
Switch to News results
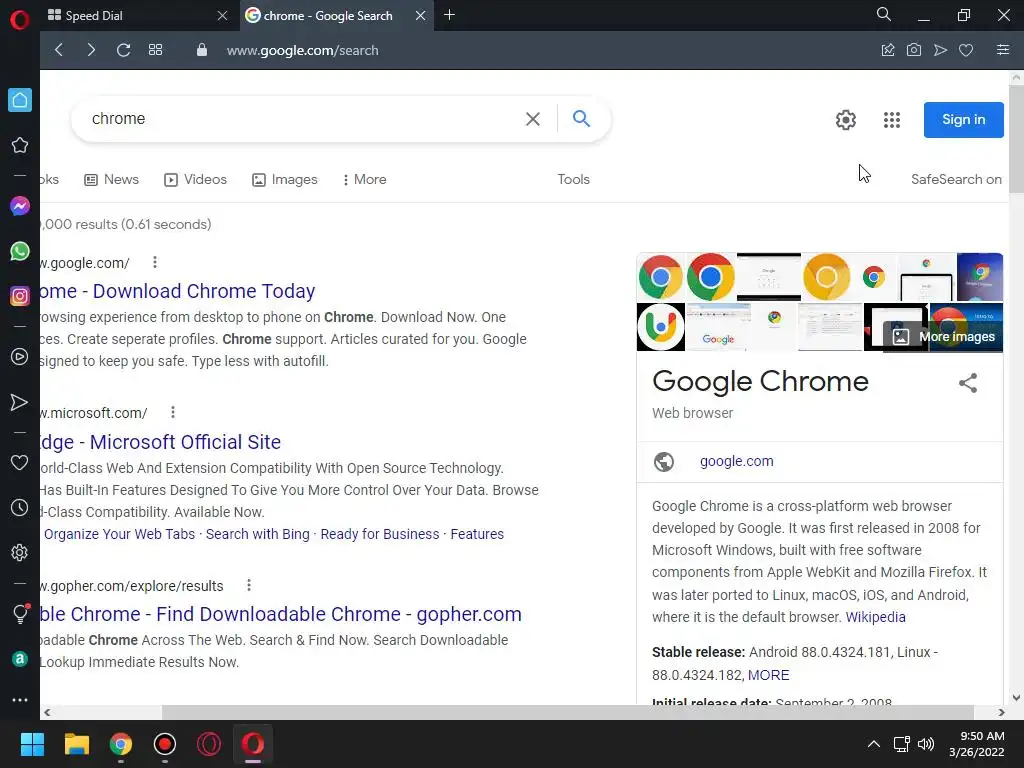click(x=112, y=180)
